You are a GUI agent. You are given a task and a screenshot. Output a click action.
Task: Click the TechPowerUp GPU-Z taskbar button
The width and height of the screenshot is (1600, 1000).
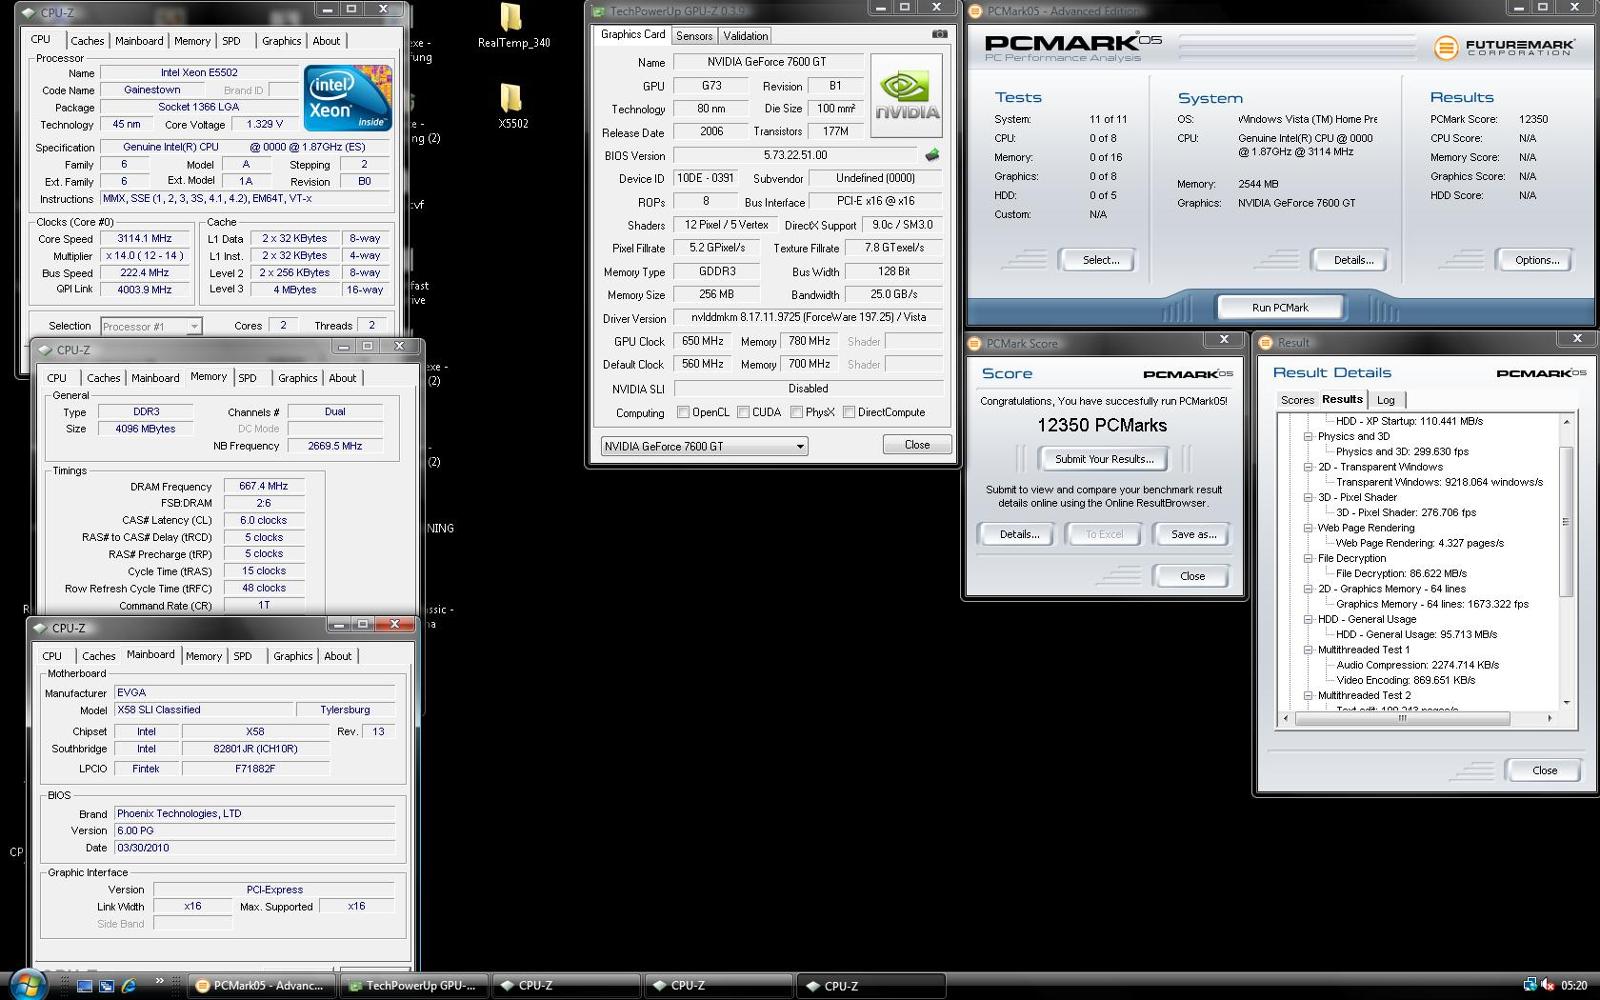[x=415, y=986]
